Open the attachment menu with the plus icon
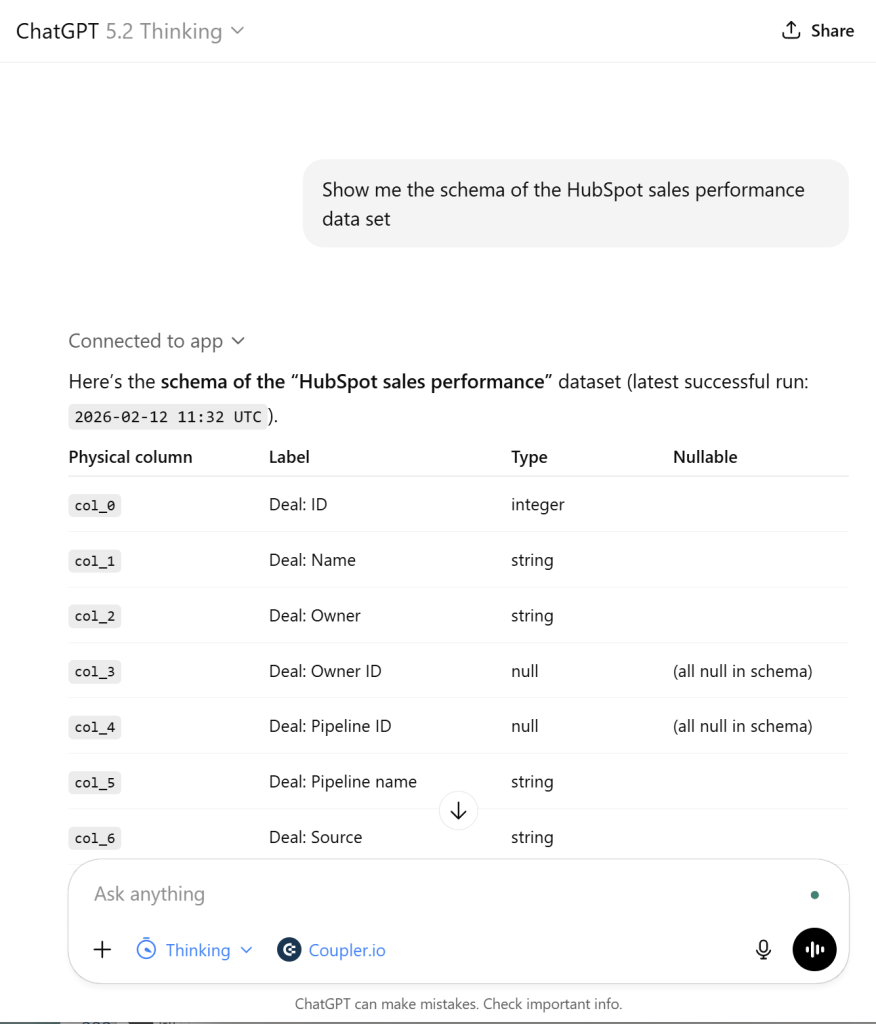This screenshot has width=876, height=1024. 101,949
